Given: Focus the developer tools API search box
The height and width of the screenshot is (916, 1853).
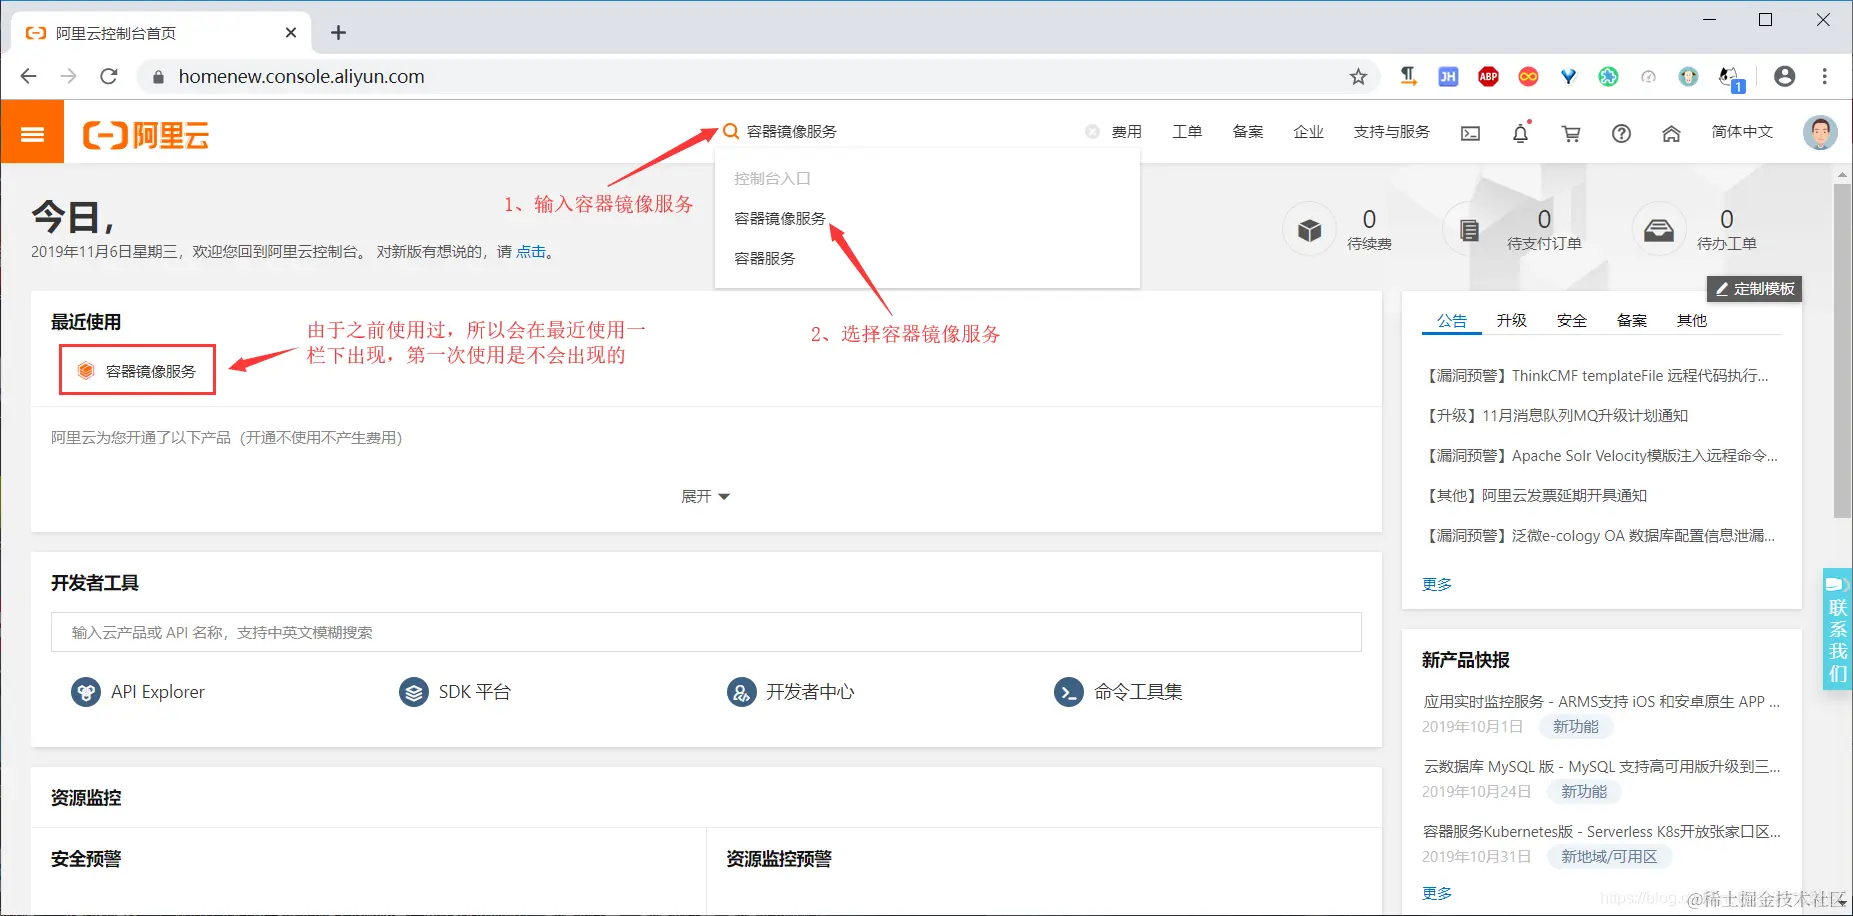Looking at the screenshot, I should point(706,632).
